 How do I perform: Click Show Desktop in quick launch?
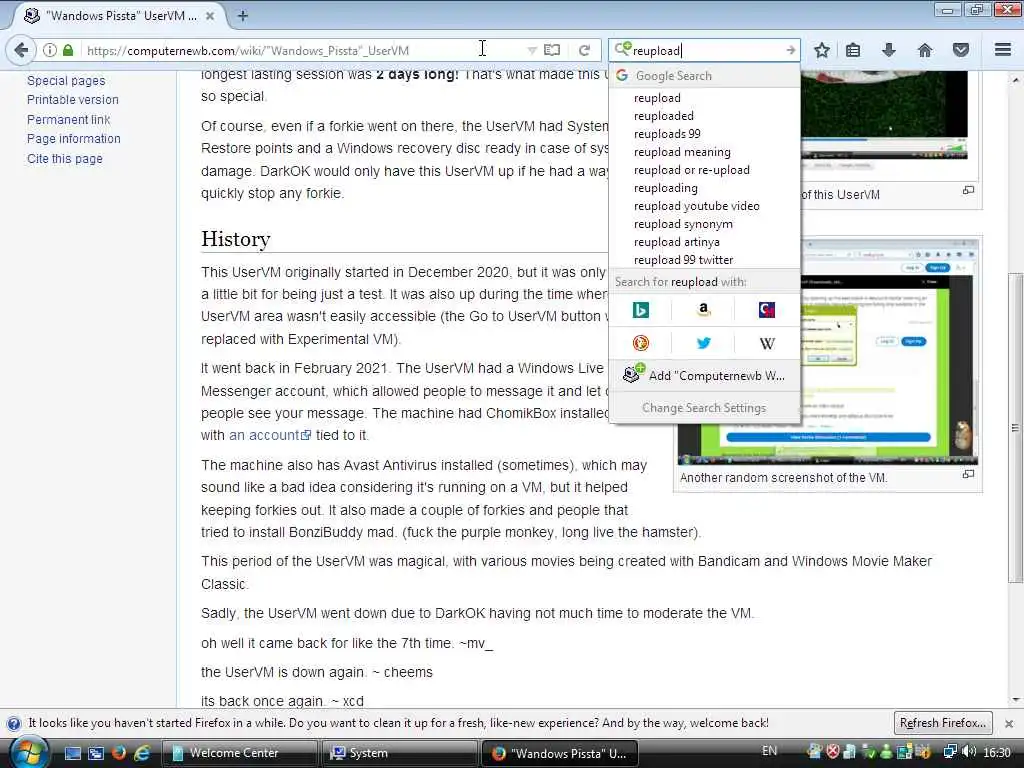coord(72,754)
